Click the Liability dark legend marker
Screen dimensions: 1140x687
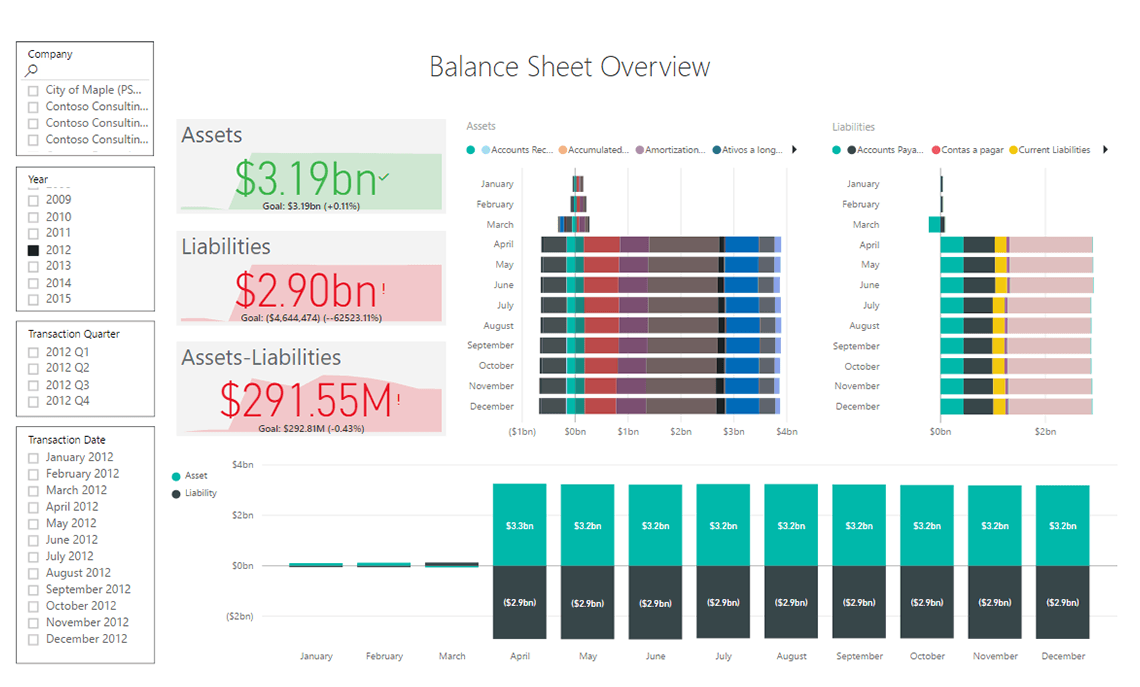(x=176, y=494)
